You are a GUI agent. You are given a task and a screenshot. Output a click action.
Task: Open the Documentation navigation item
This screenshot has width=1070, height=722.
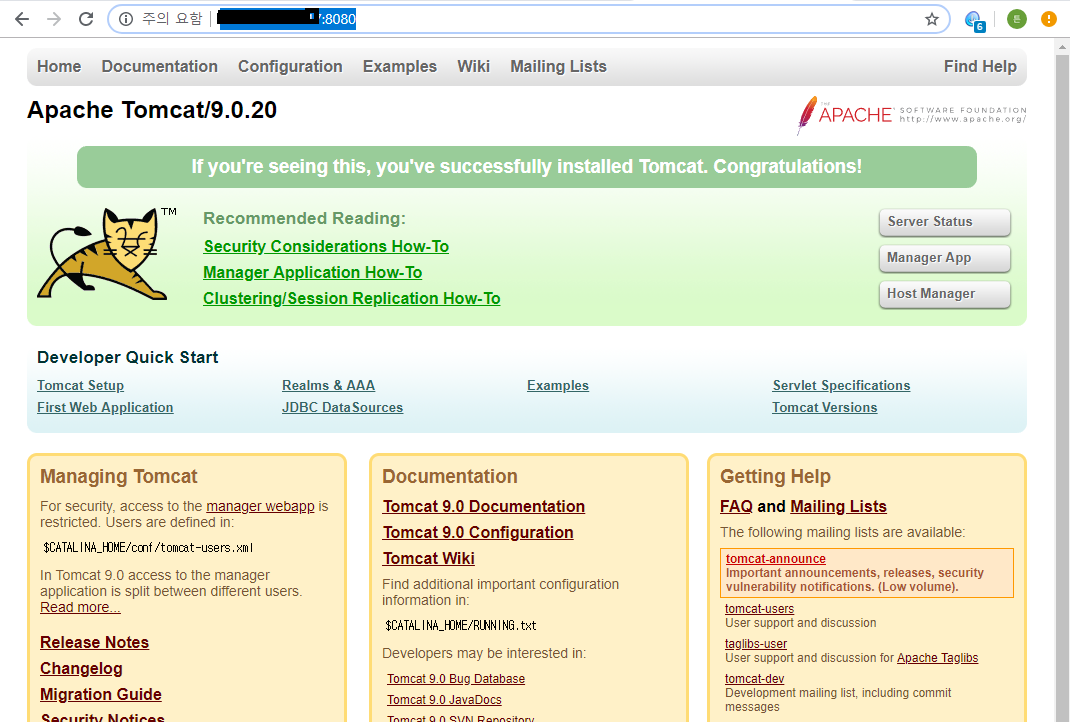click(x=160, y=66)
